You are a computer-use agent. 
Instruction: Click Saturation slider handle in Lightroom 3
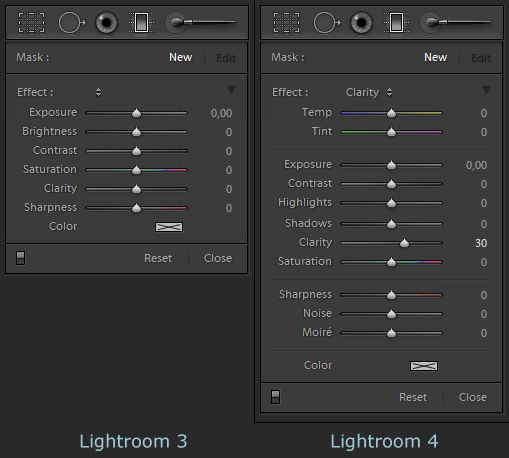coord(136,170)
